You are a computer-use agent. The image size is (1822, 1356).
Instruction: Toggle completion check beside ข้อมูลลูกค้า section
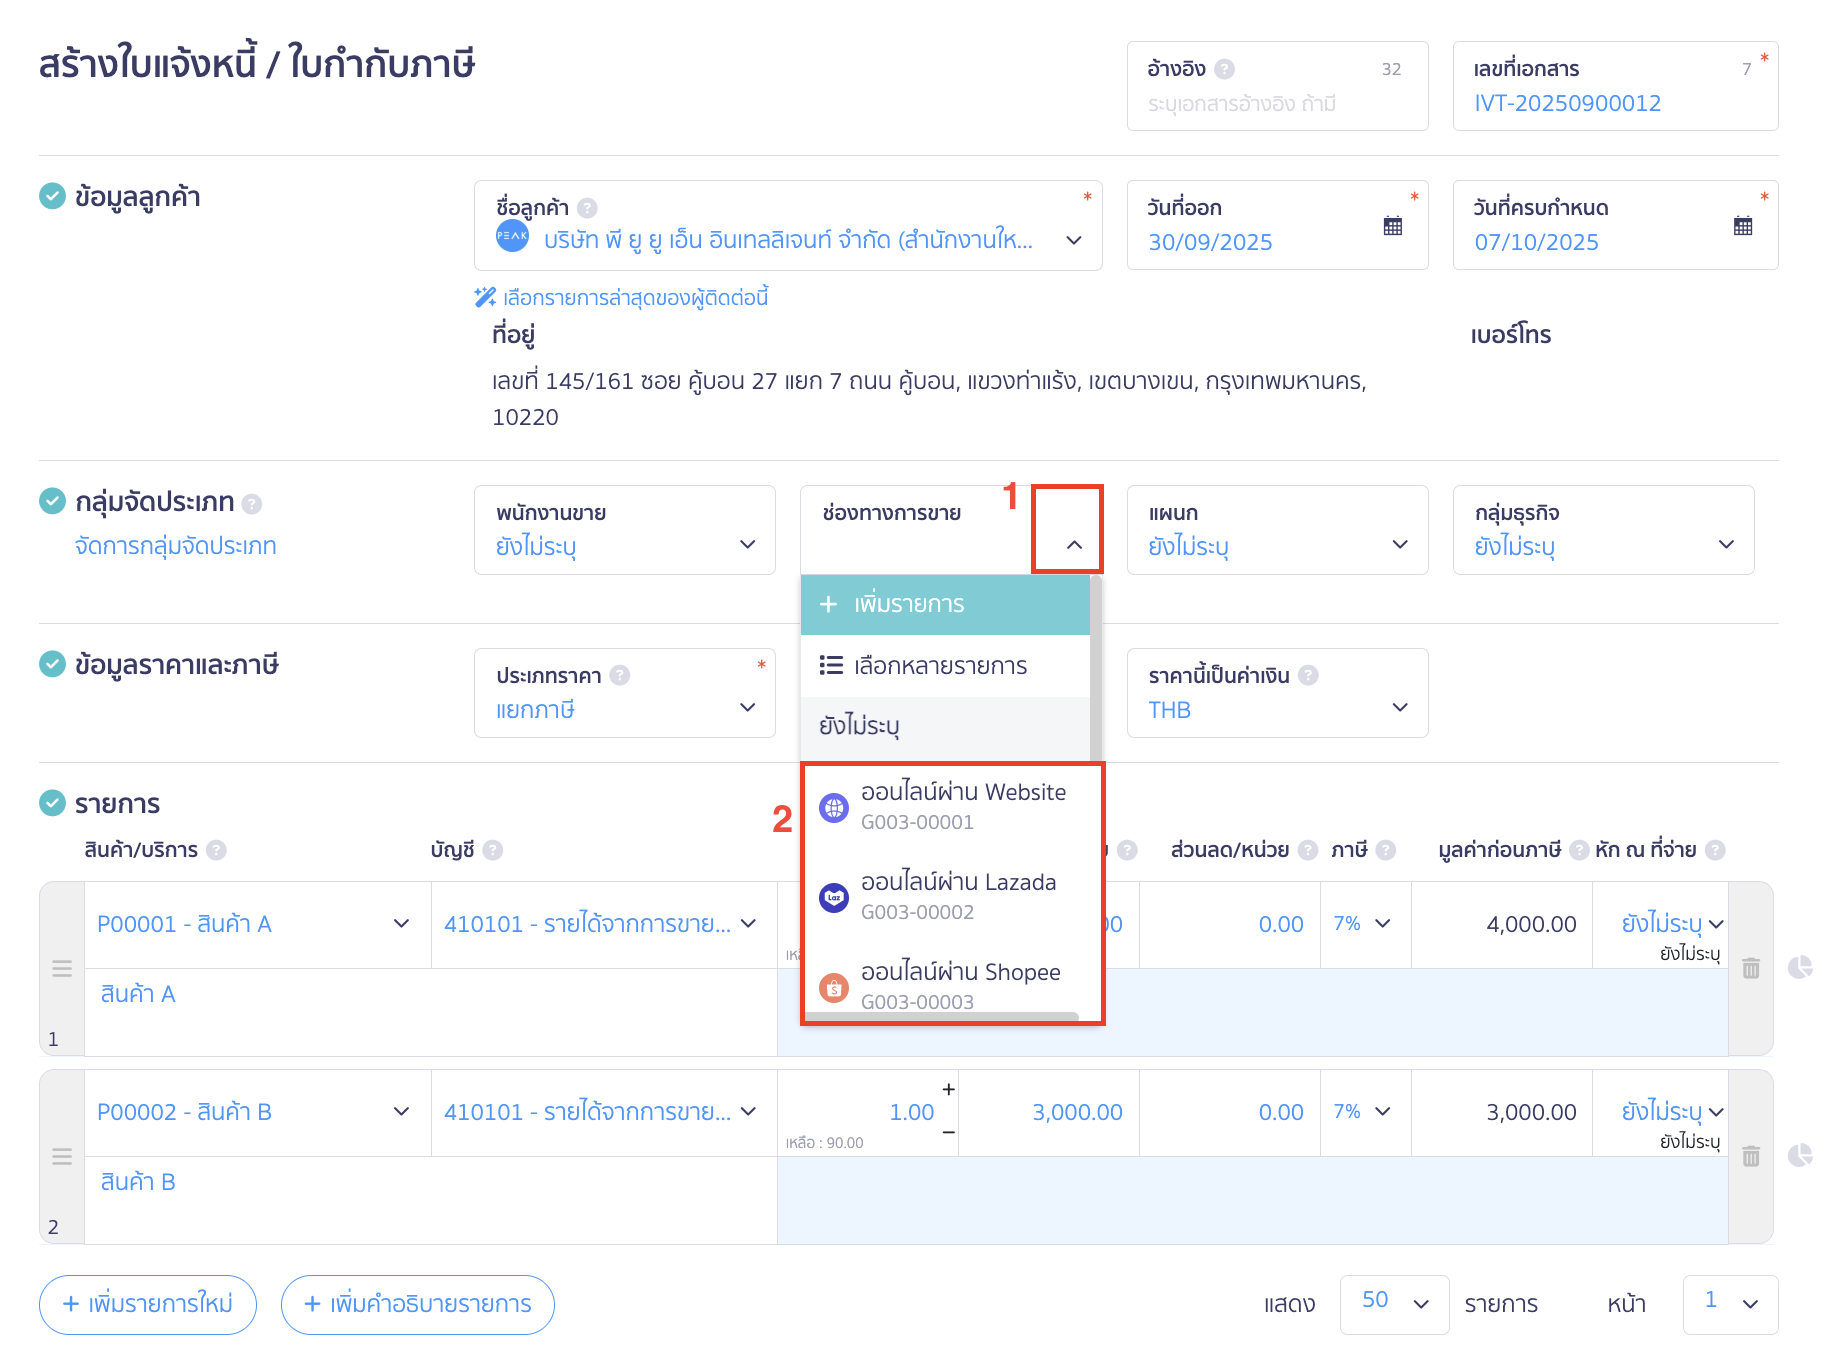coord(52,196)
